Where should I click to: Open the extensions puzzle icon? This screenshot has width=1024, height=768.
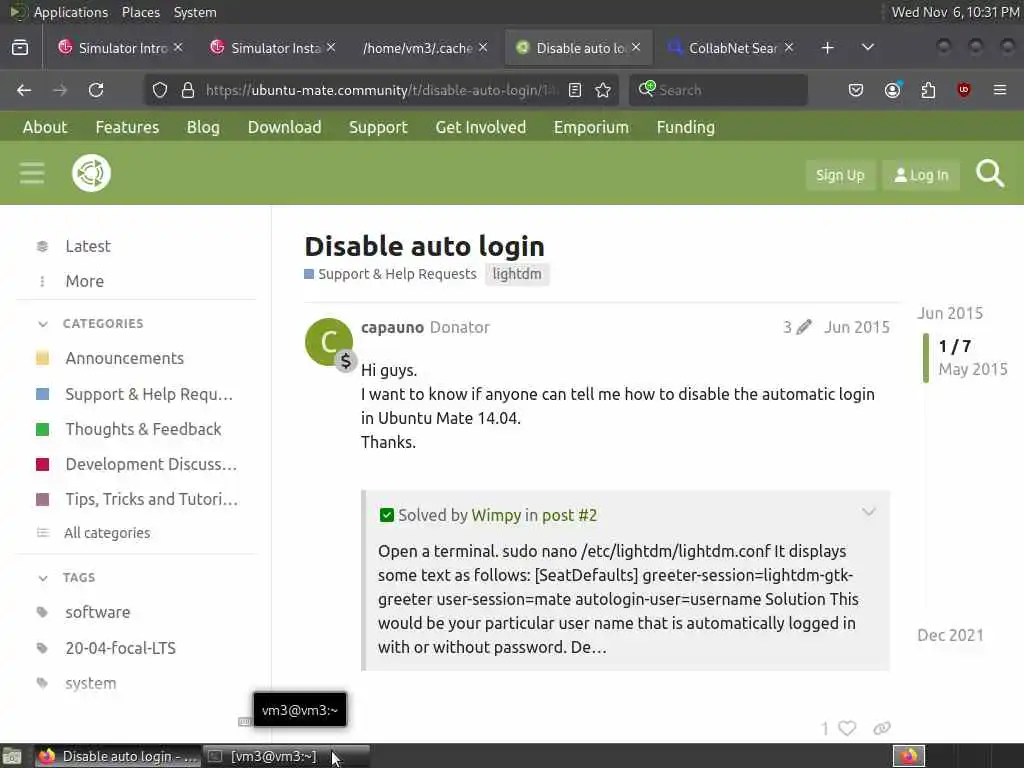(x=928, y=90)
